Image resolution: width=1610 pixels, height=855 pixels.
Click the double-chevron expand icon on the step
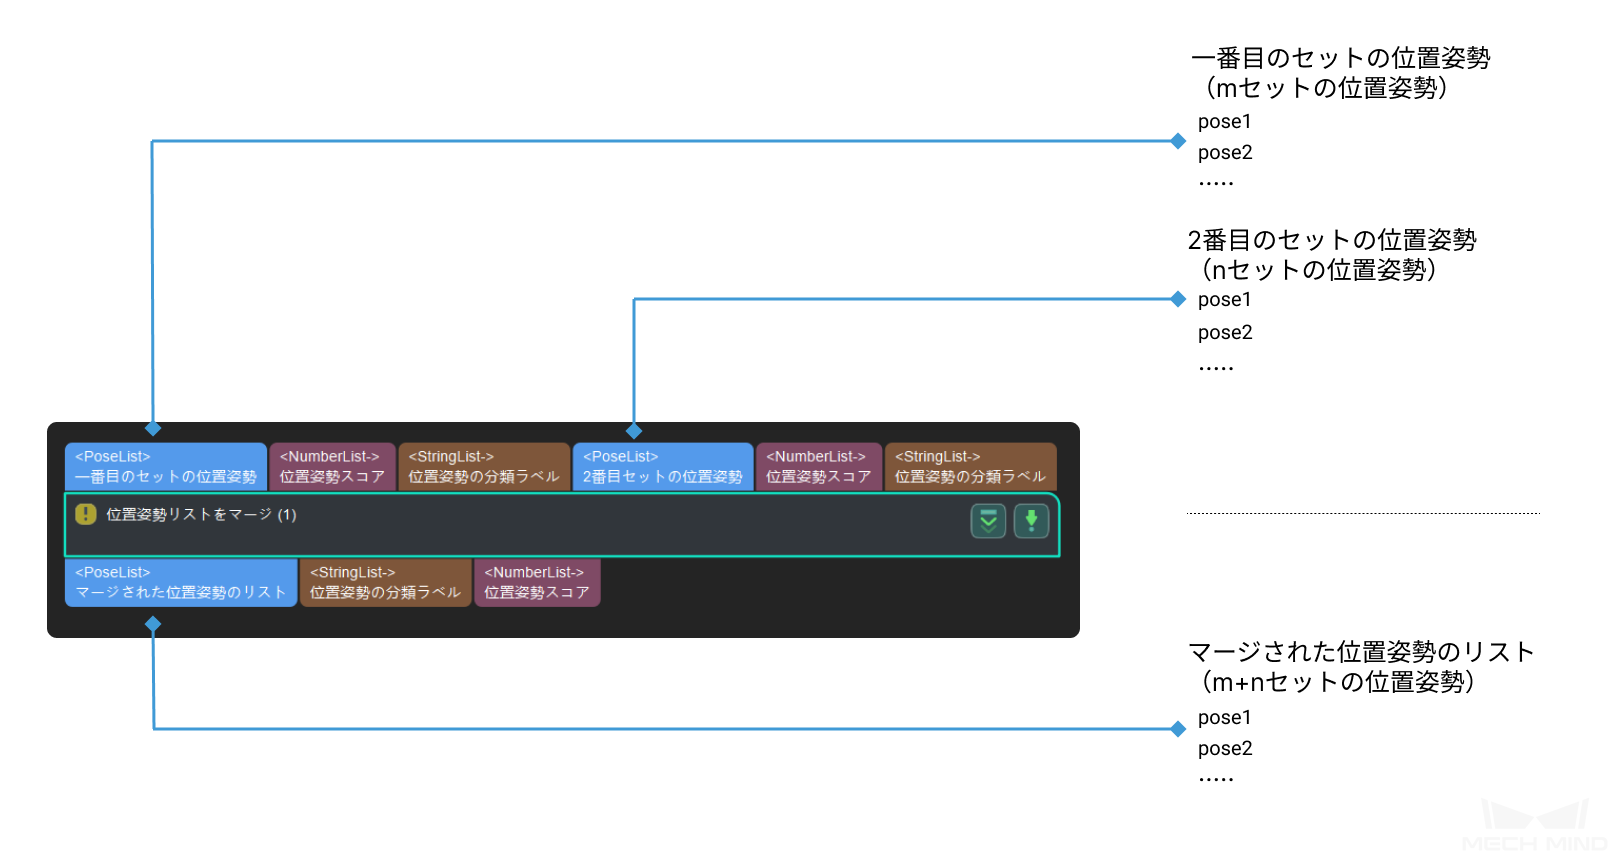click(x=988, y=521)
